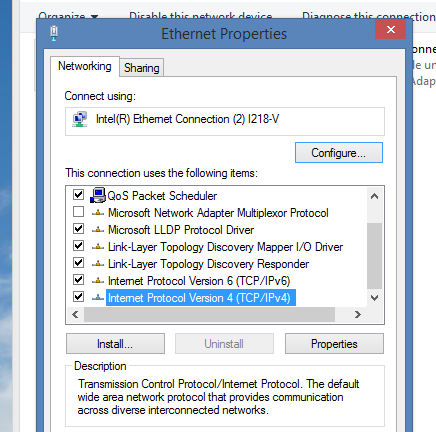
Task: Click the horizontal scroll left arrow
Action: (75, 314)
